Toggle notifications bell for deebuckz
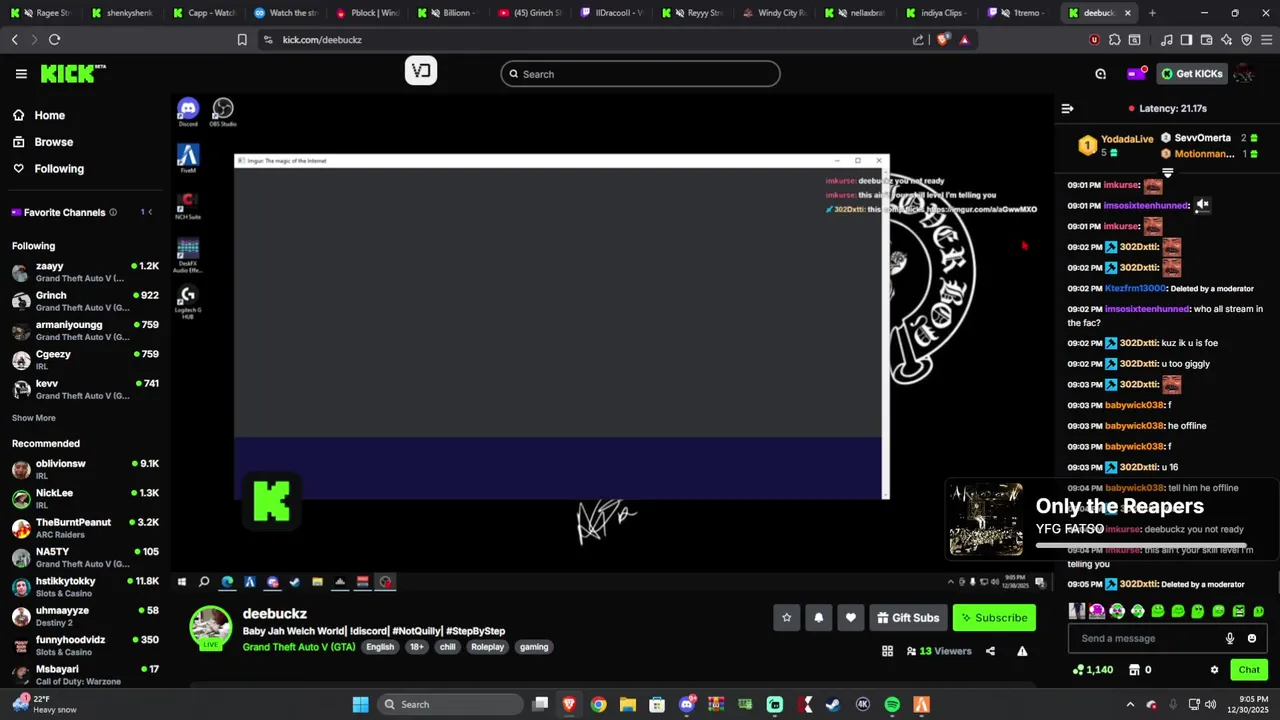1280x720 pixels. click(x=818, y=618)
